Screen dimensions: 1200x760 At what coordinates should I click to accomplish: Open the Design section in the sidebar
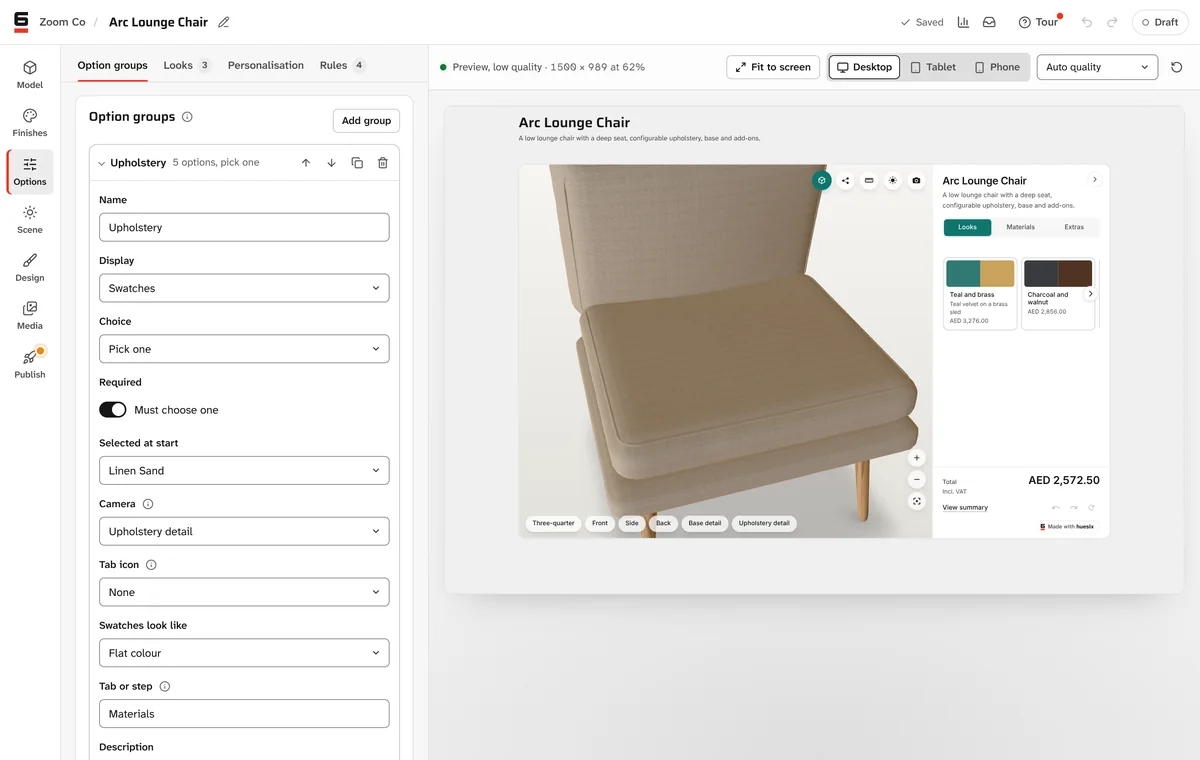30,268
